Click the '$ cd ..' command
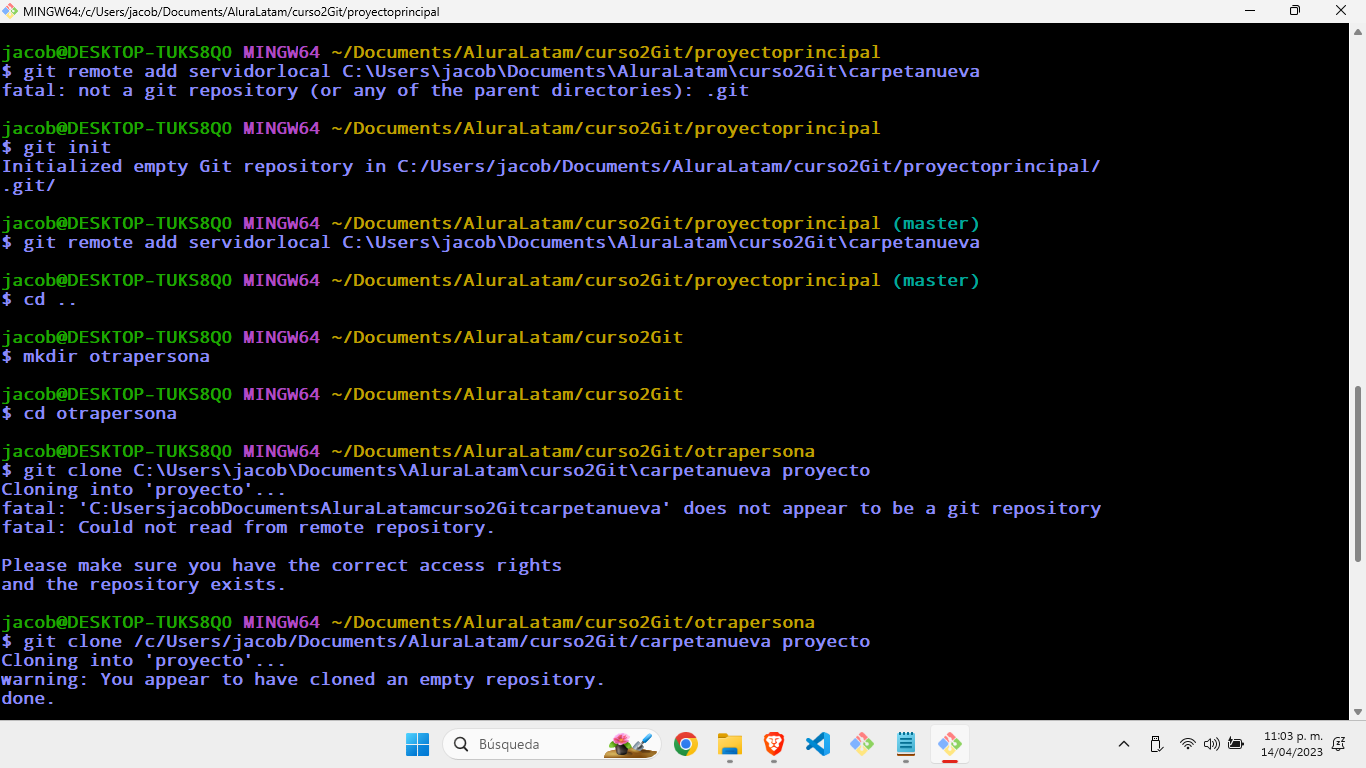 point(40,299)
